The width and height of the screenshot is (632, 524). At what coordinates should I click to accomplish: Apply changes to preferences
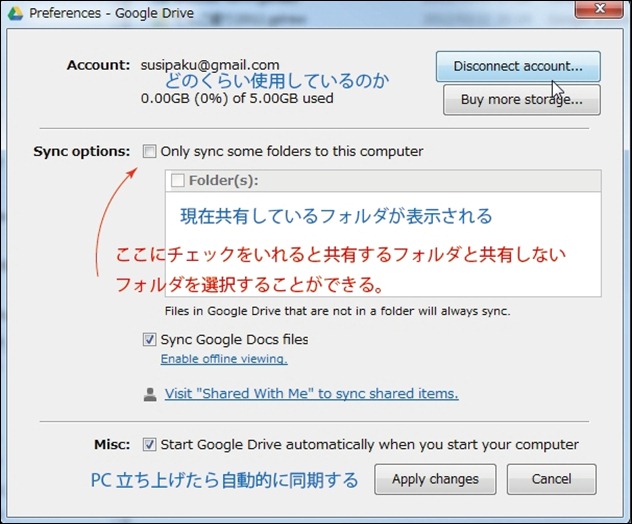tap(435, 479)
